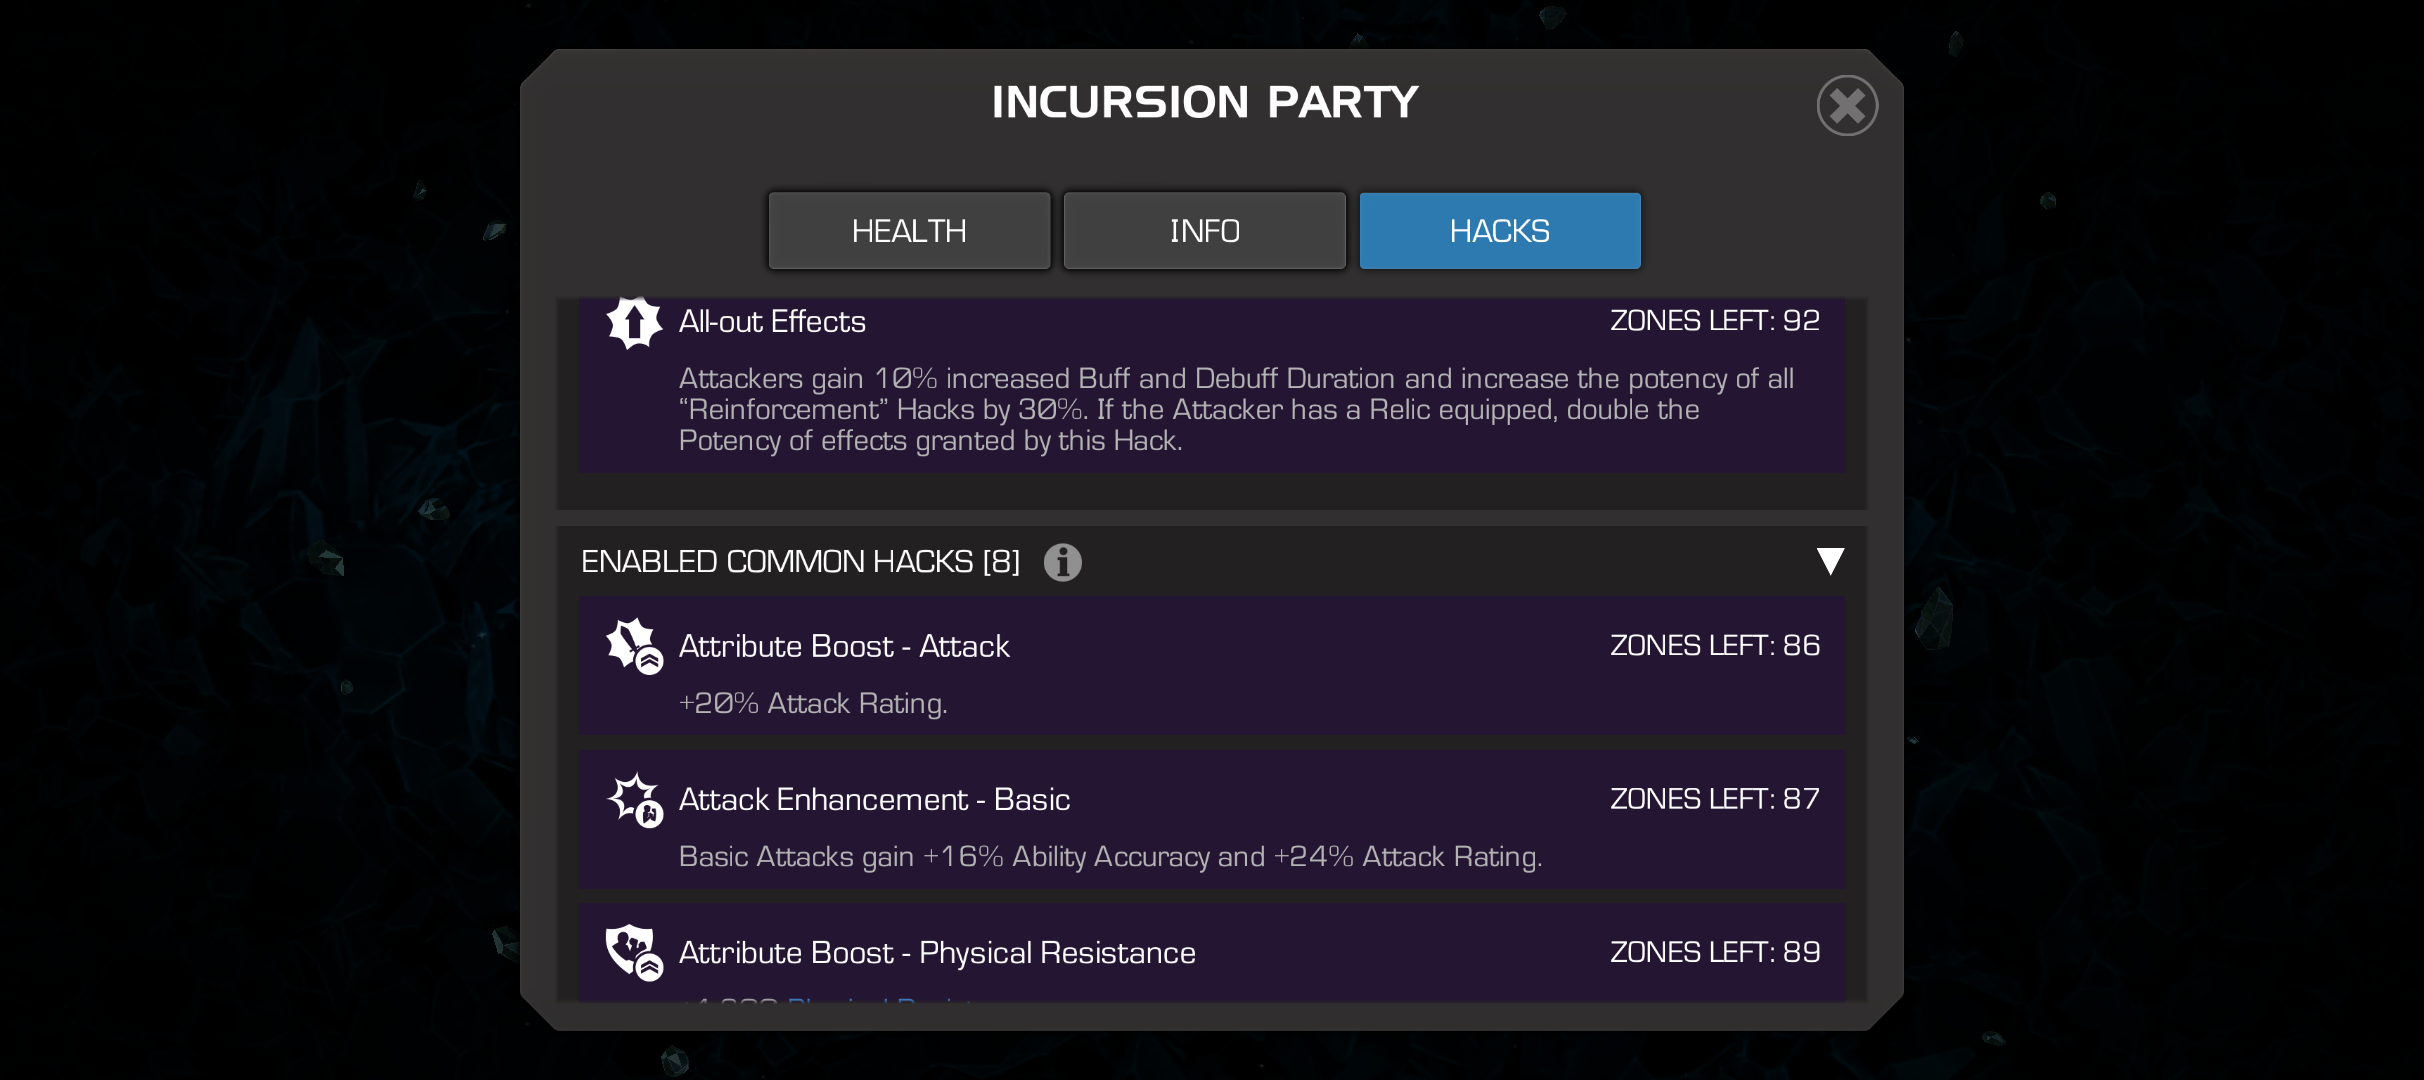
Task: Close the Incursion Party dialog
Action: click(x=1846, y=105)
